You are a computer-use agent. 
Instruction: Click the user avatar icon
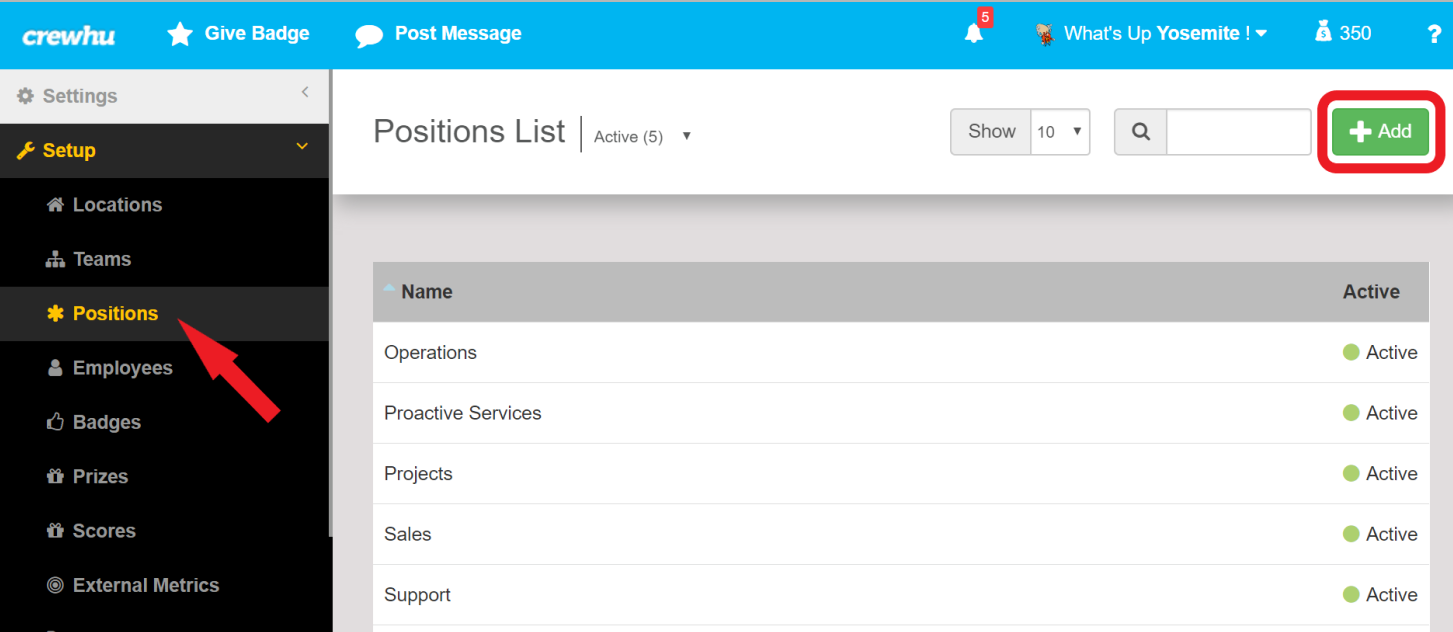pos(1046,34)
